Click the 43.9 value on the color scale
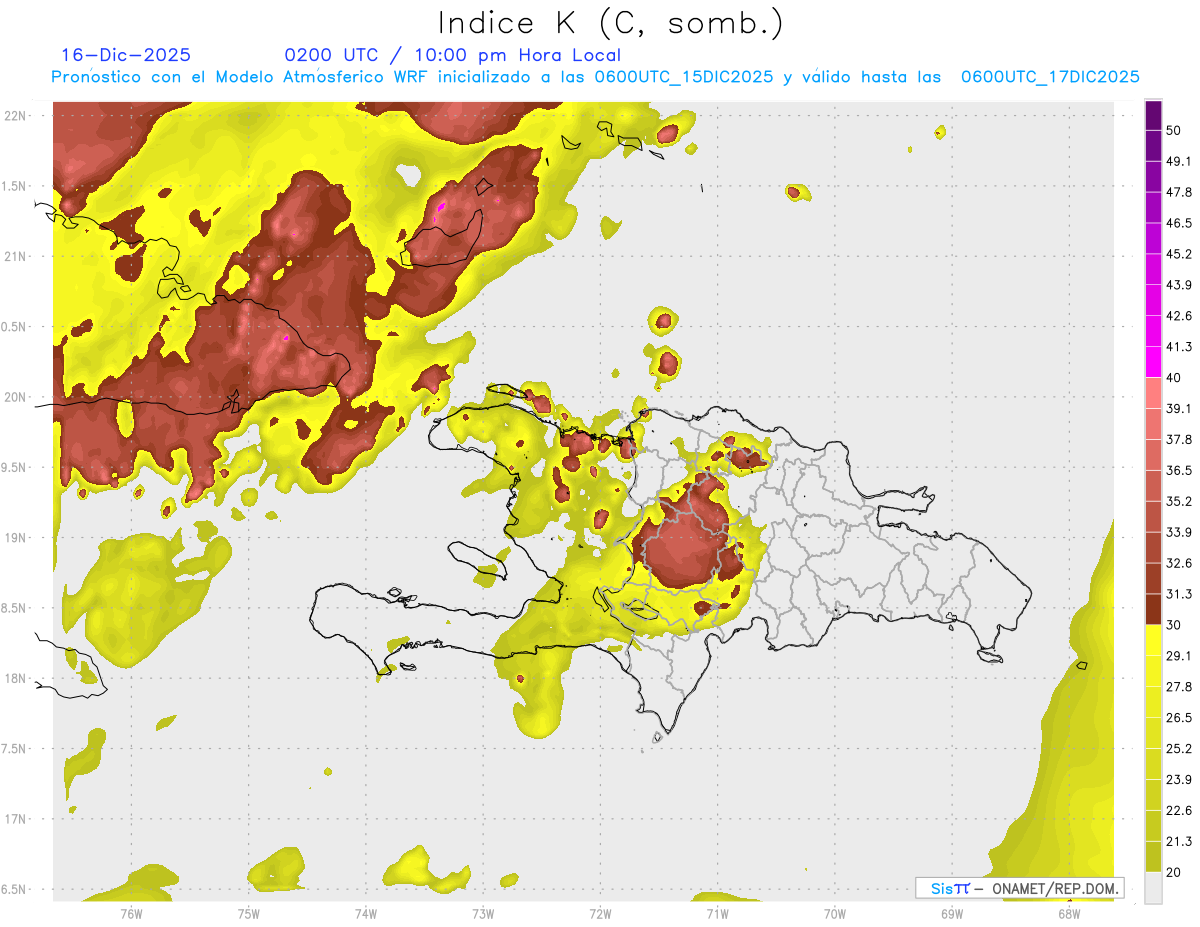 (1179, 285)
